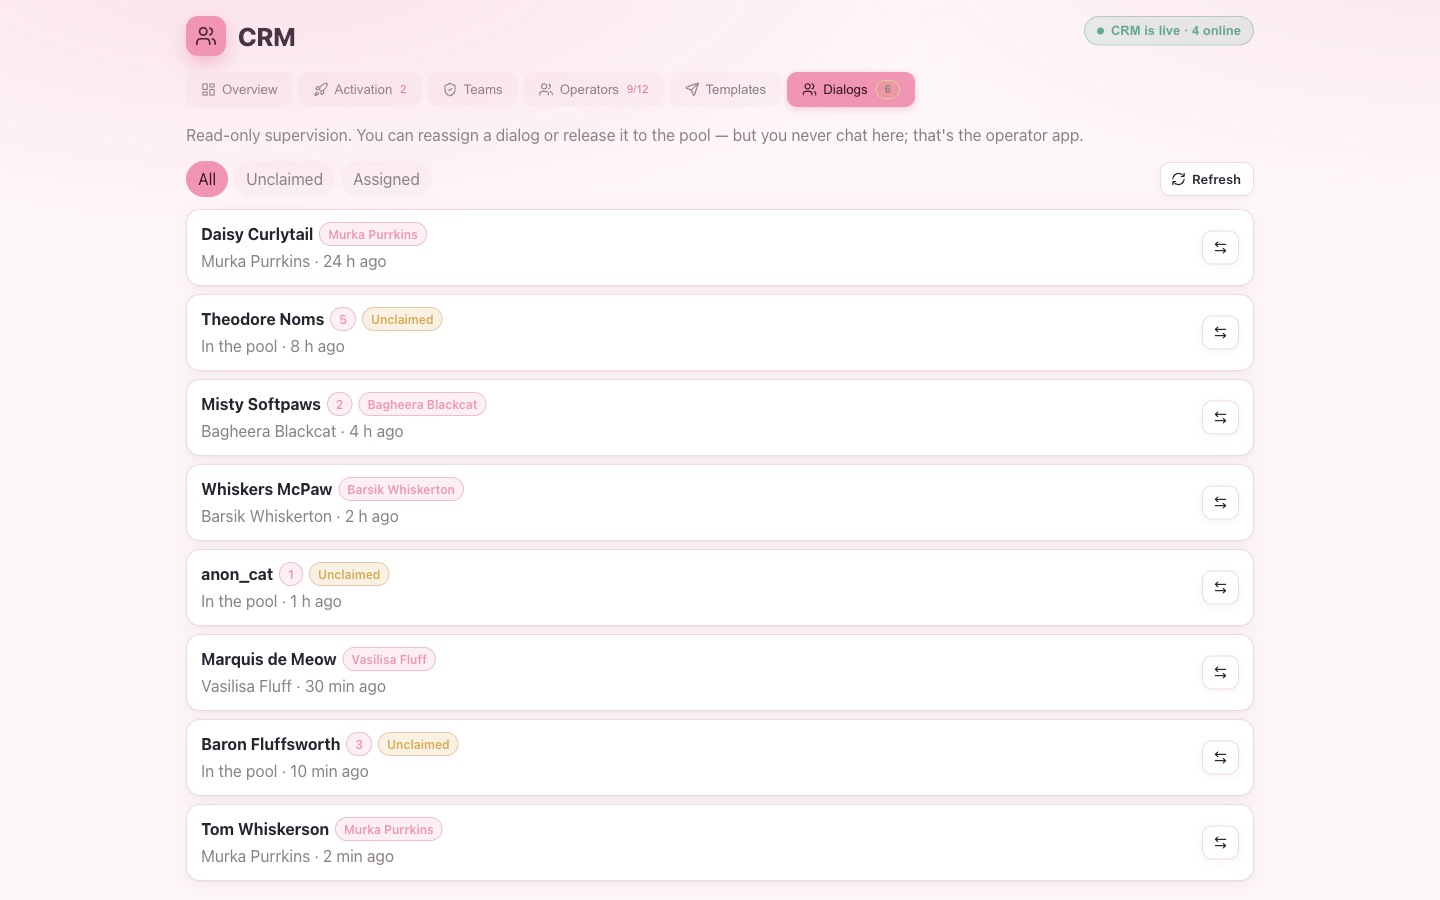Click Unclaimed tag on Baron Fluffsworth
Viewport: 1440px width, 900px height.
tap(418, 744)
